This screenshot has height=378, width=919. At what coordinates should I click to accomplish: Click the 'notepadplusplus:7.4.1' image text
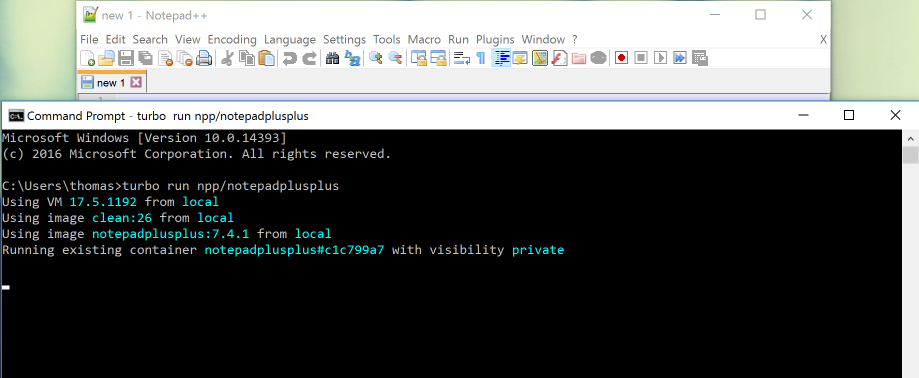171,234
